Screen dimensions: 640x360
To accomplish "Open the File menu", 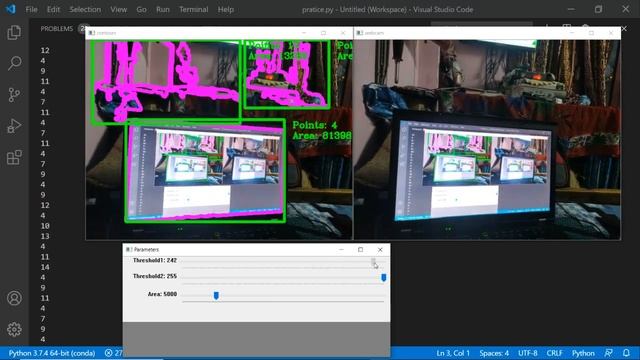I will (31, 9).
